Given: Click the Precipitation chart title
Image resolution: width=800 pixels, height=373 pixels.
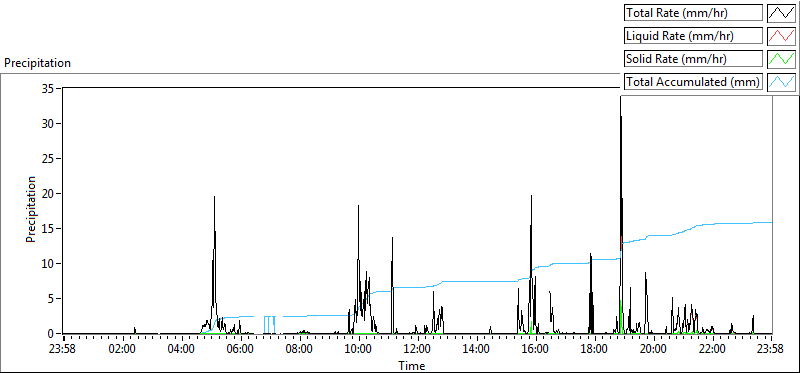Looking at the screenshot, I should click(37, 63).
